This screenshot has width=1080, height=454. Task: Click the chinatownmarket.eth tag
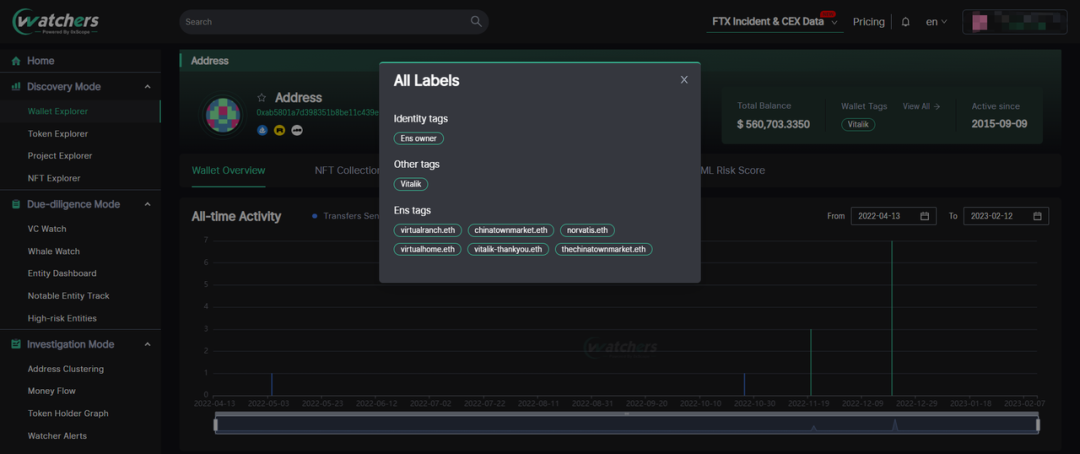click(x=510, y=230)
